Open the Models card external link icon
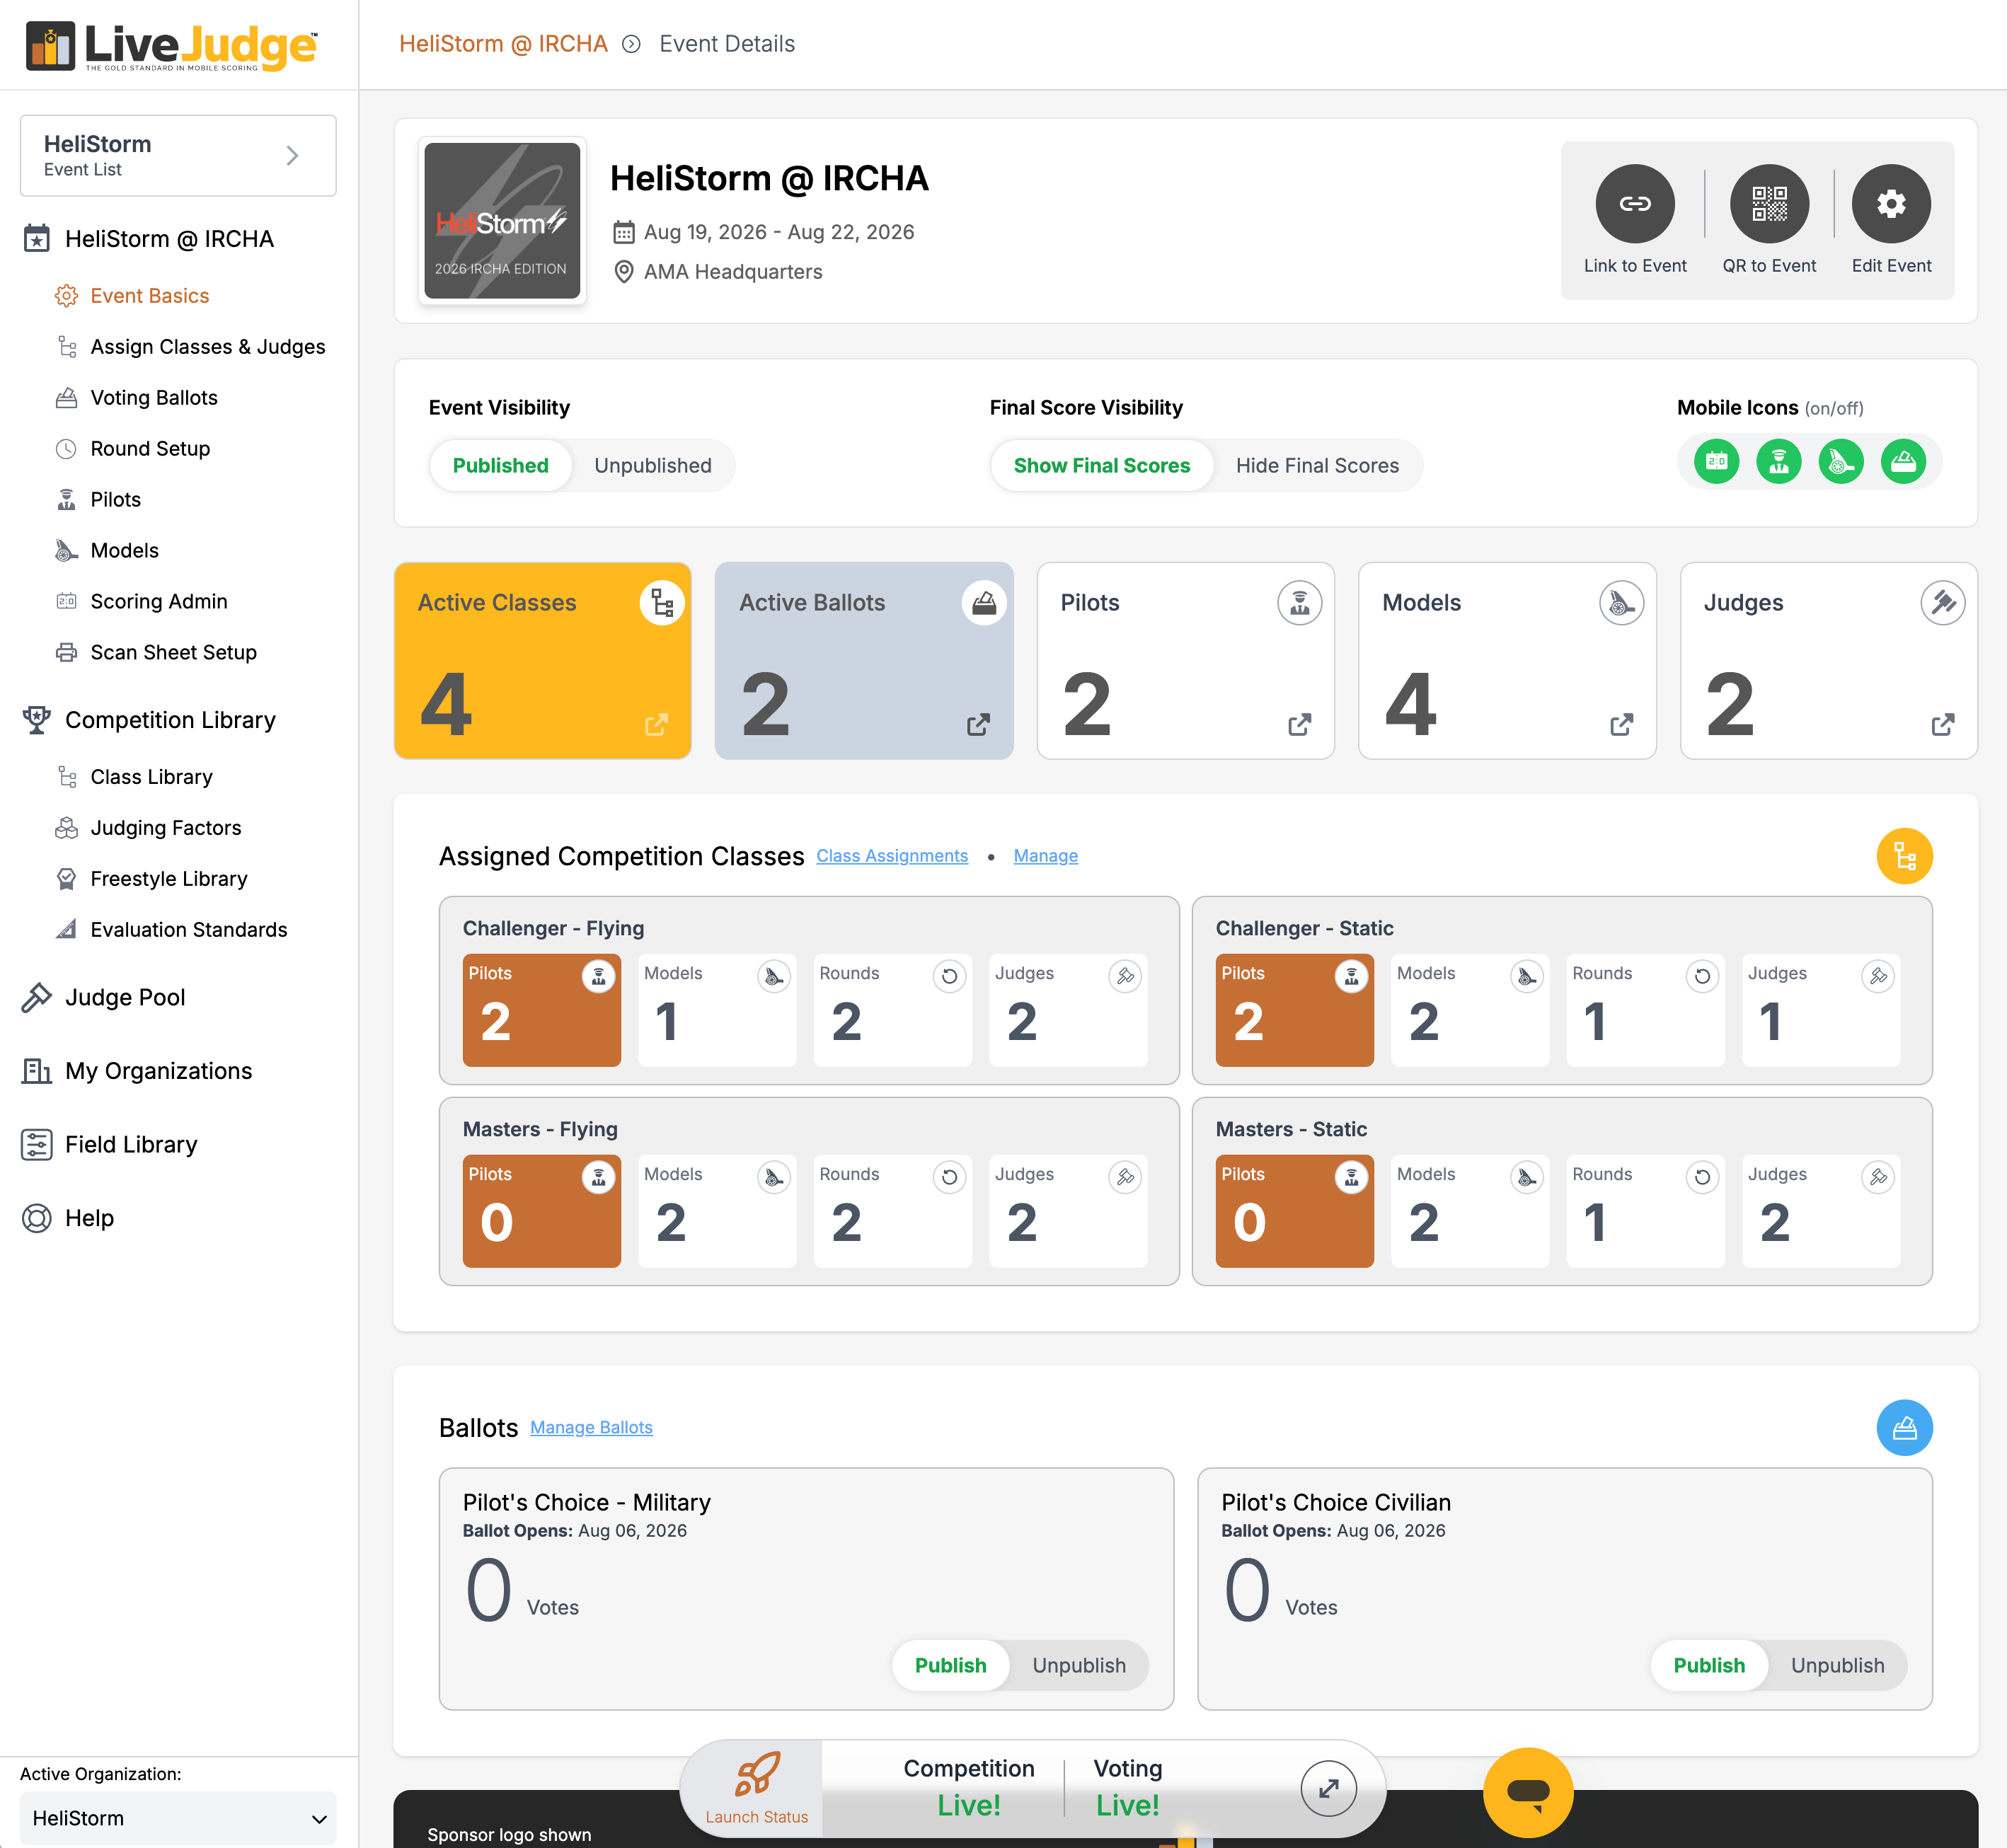2007x1848 pixels. (x=1621, y=724)
